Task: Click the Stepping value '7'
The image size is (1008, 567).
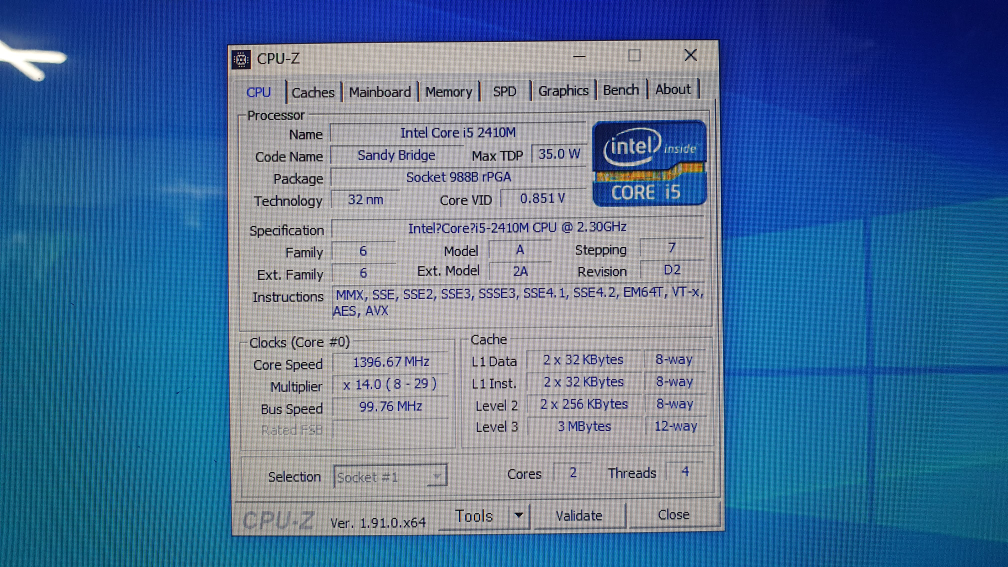Action: (672, 248)
